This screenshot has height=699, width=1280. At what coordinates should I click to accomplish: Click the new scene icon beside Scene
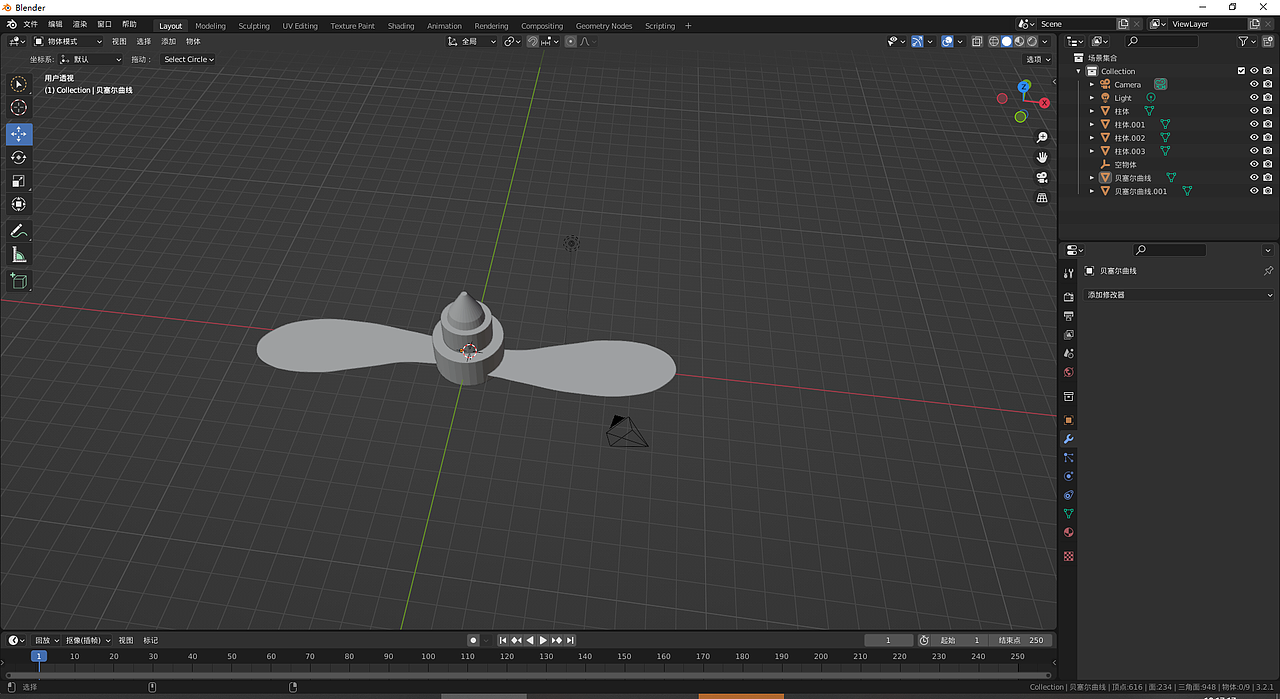point(1124,24)
